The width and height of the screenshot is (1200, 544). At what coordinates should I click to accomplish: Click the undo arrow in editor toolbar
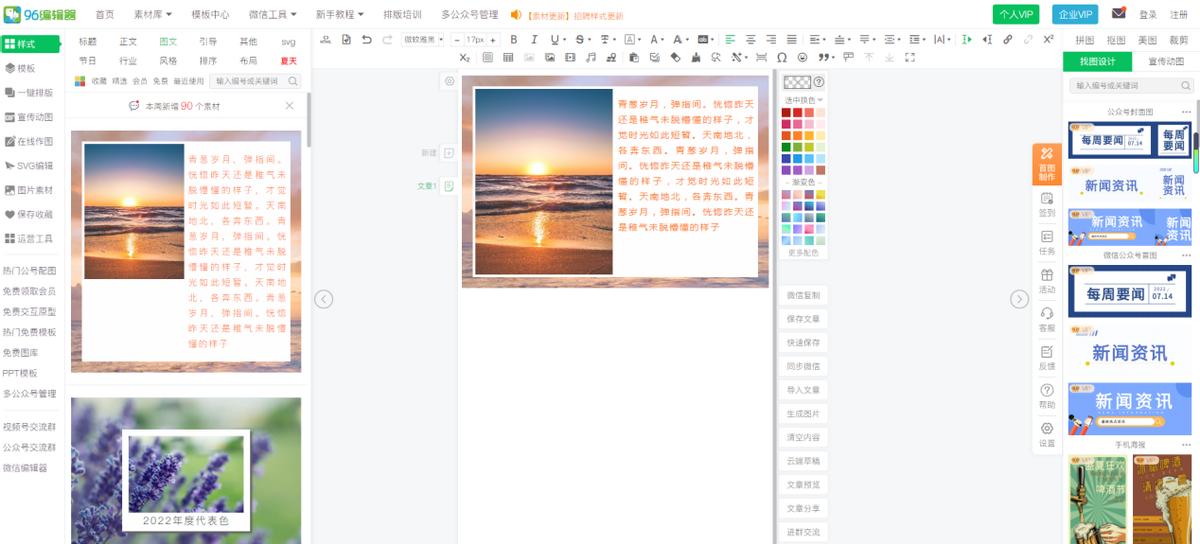tap(366, 40)
